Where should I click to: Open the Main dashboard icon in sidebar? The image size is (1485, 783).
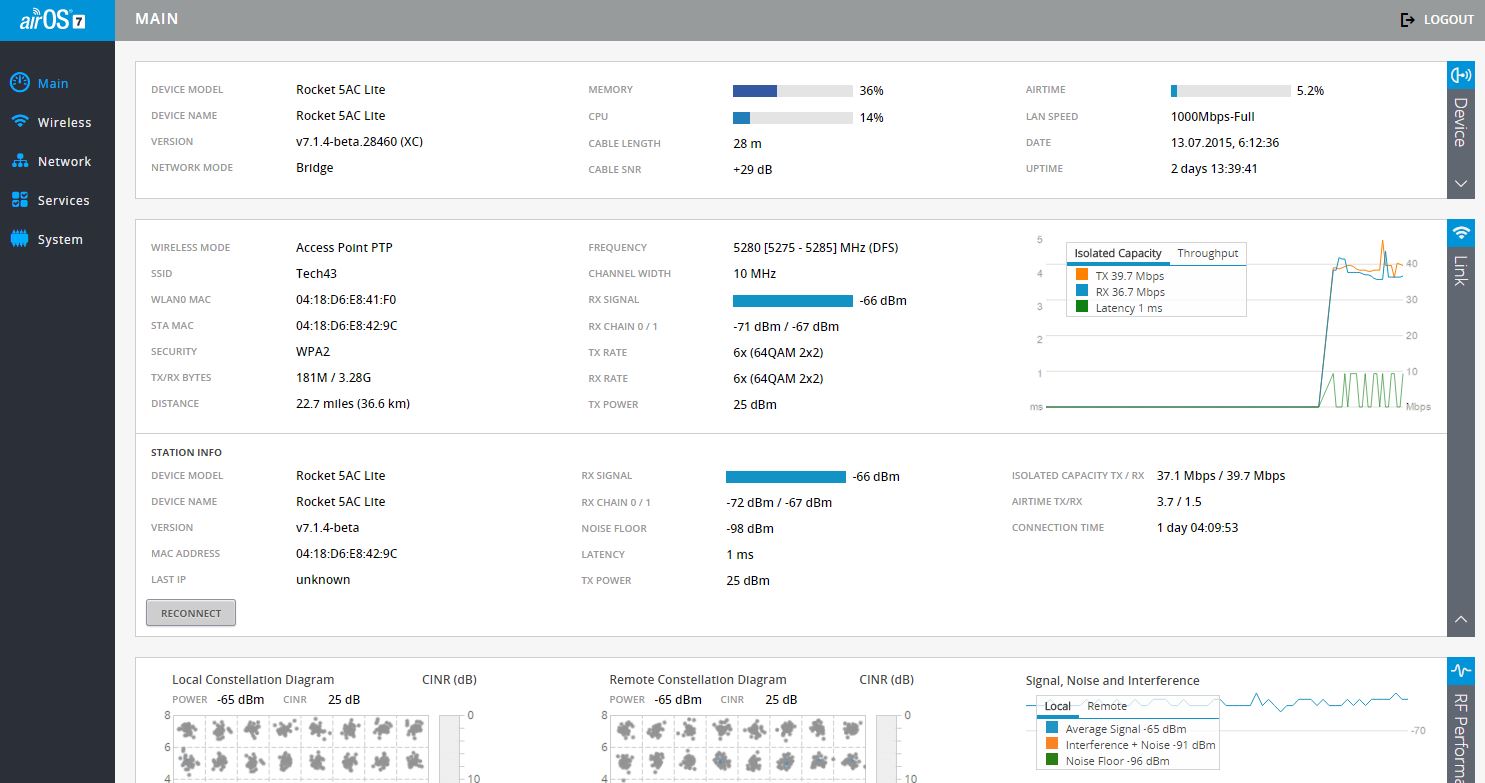18,83
